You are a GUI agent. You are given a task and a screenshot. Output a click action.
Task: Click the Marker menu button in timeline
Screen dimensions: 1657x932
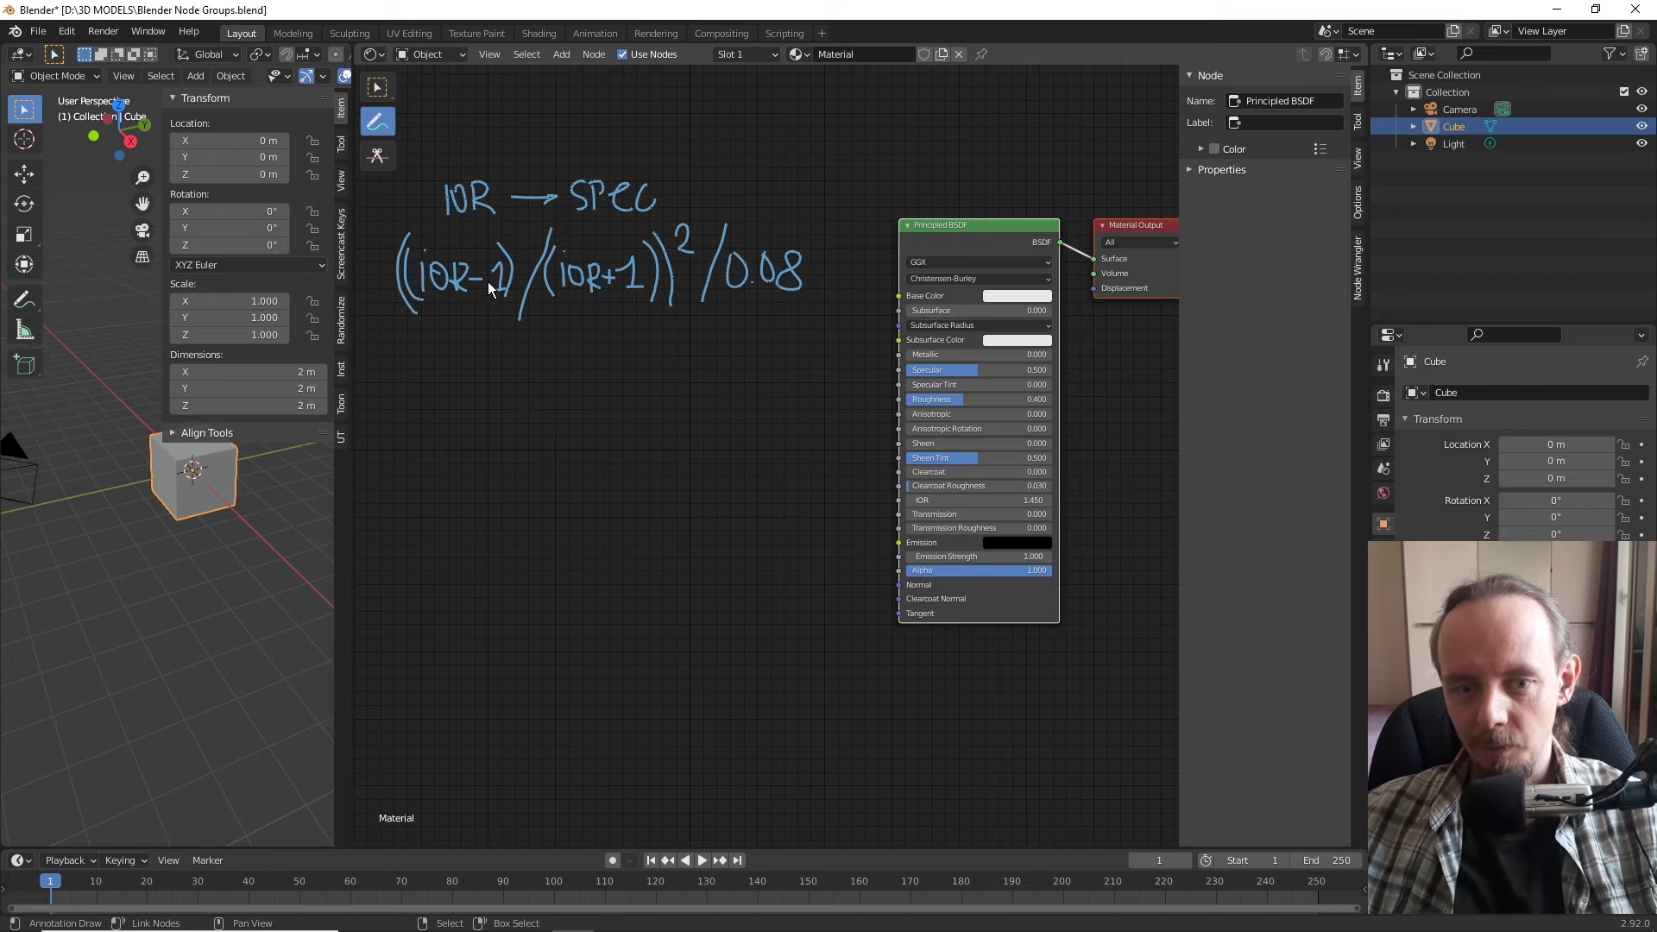207,860
